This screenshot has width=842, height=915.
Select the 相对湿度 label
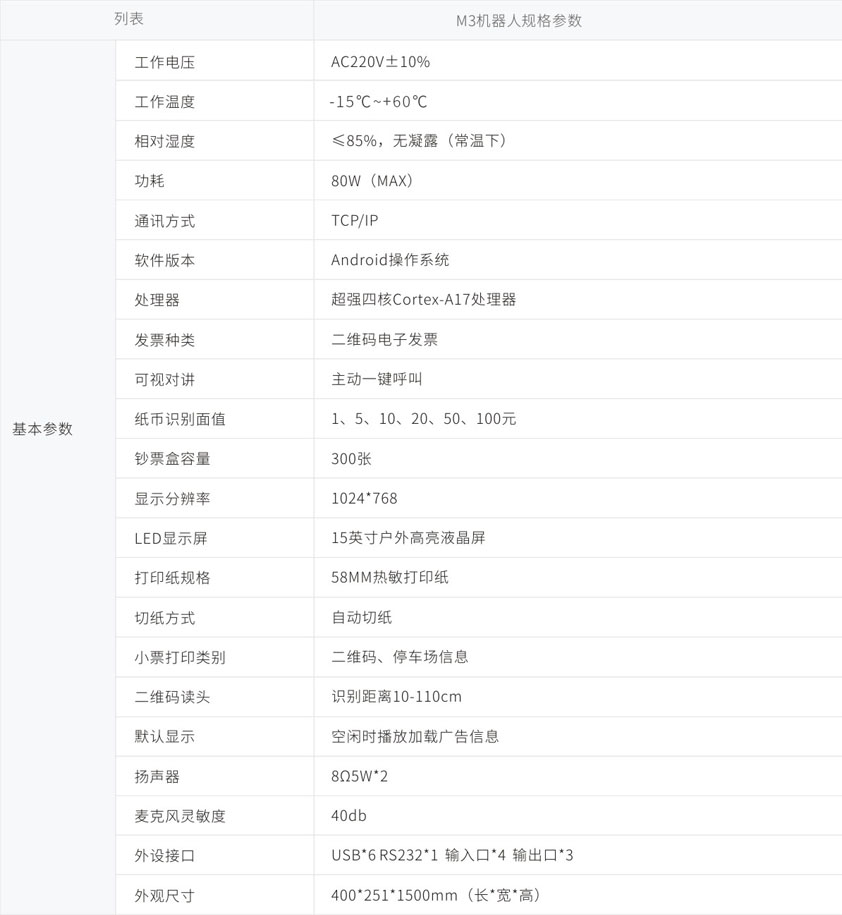tap(165, 141)
